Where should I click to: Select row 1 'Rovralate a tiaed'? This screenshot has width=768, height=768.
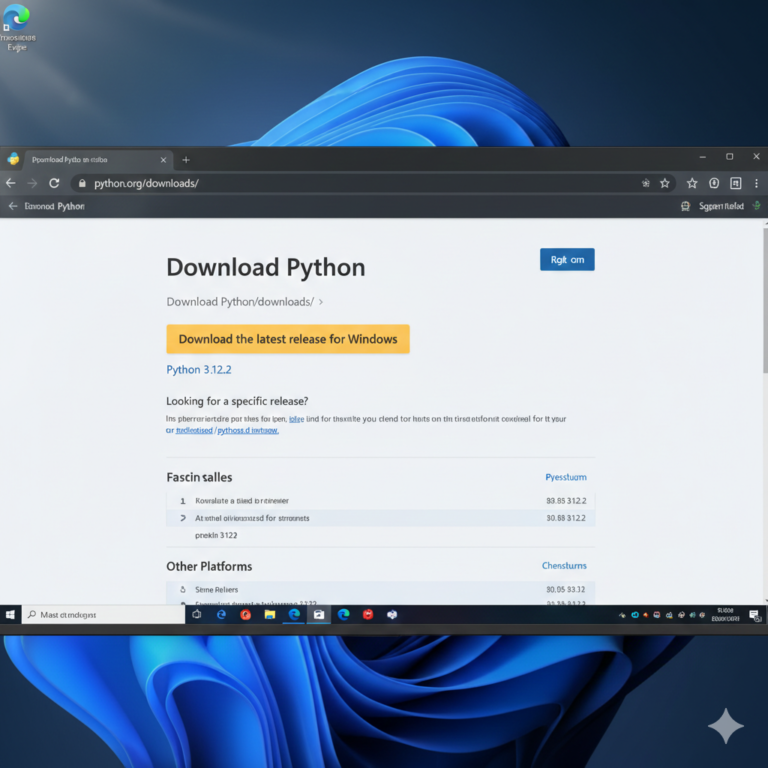(381, 501)
